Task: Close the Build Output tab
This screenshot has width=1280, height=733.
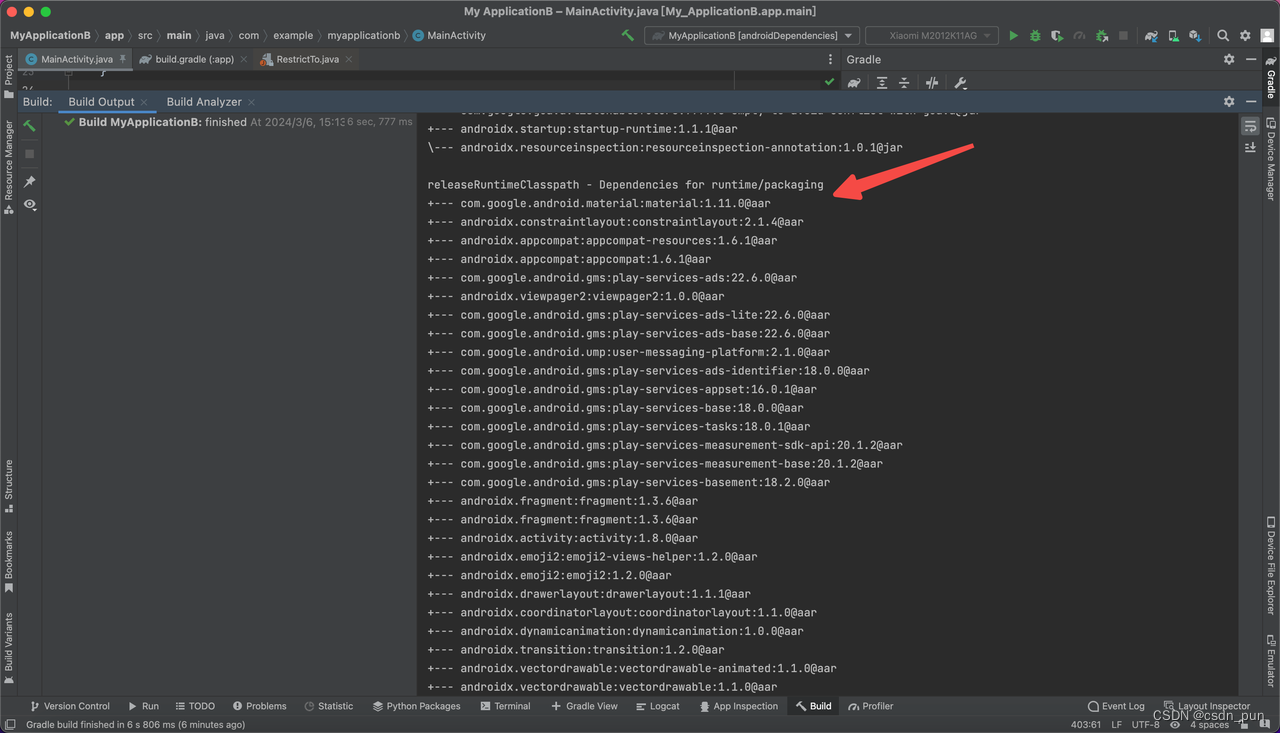Action: [x=145, y=102]
